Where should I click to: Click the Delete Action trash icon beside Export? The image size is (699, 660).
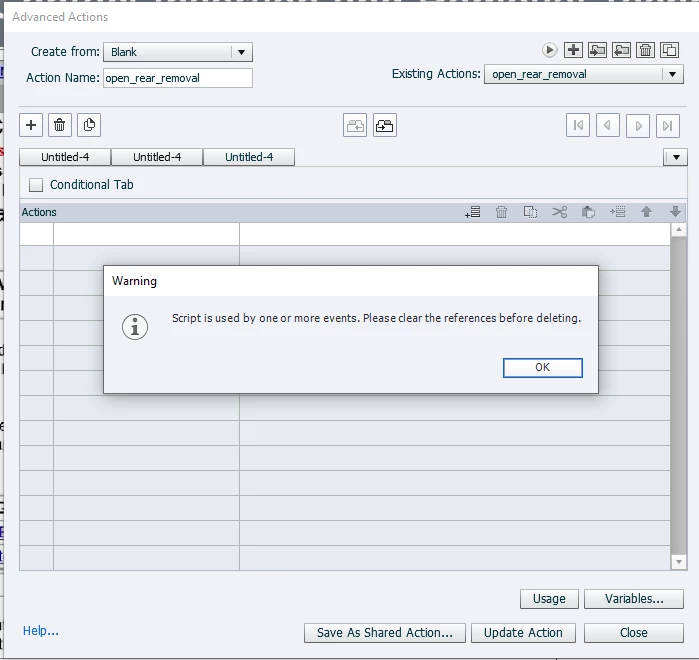646,50
